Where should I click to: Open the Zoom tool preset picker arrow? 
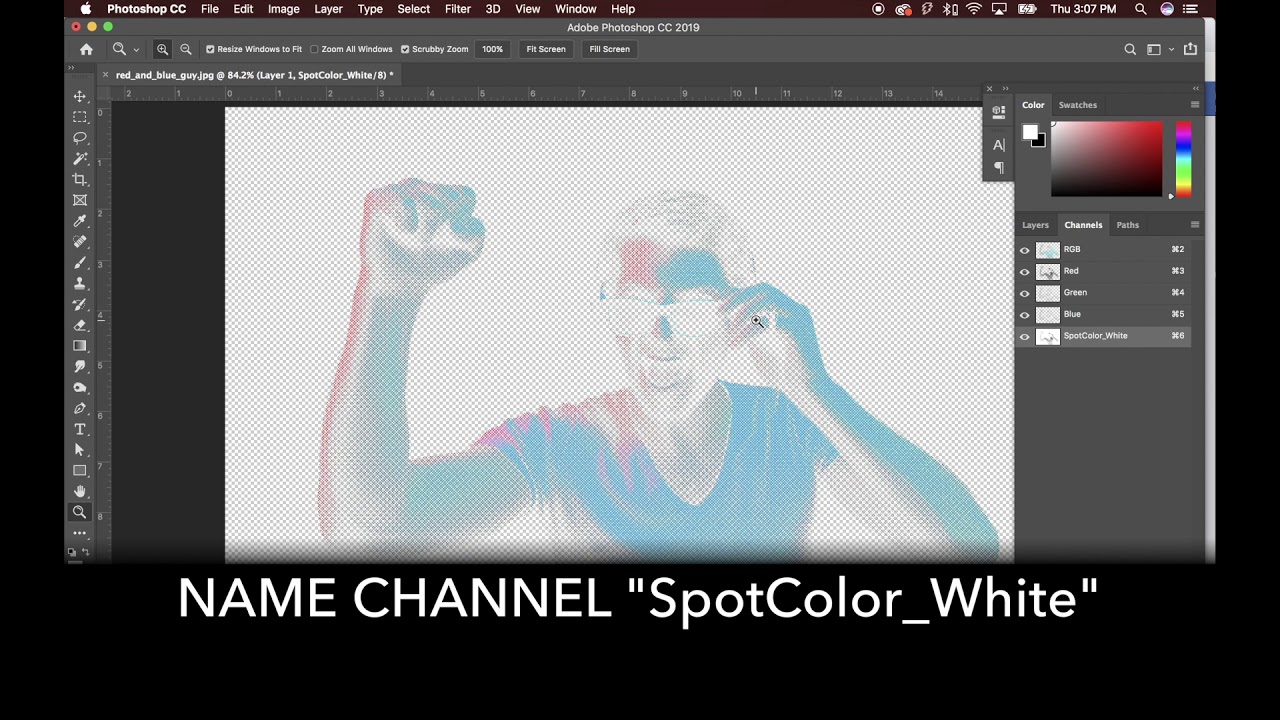coord(136,49)
